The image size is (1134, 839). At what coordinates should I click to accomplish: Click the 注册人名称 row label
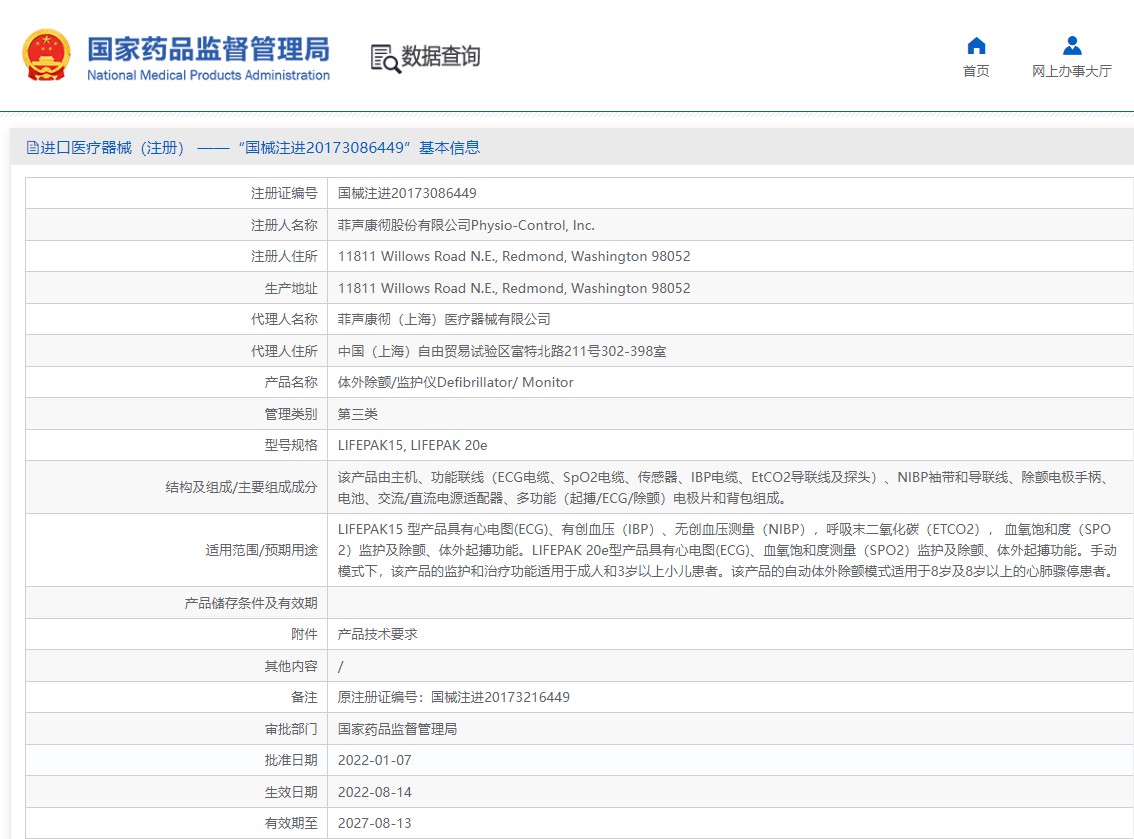coord(284,225)
